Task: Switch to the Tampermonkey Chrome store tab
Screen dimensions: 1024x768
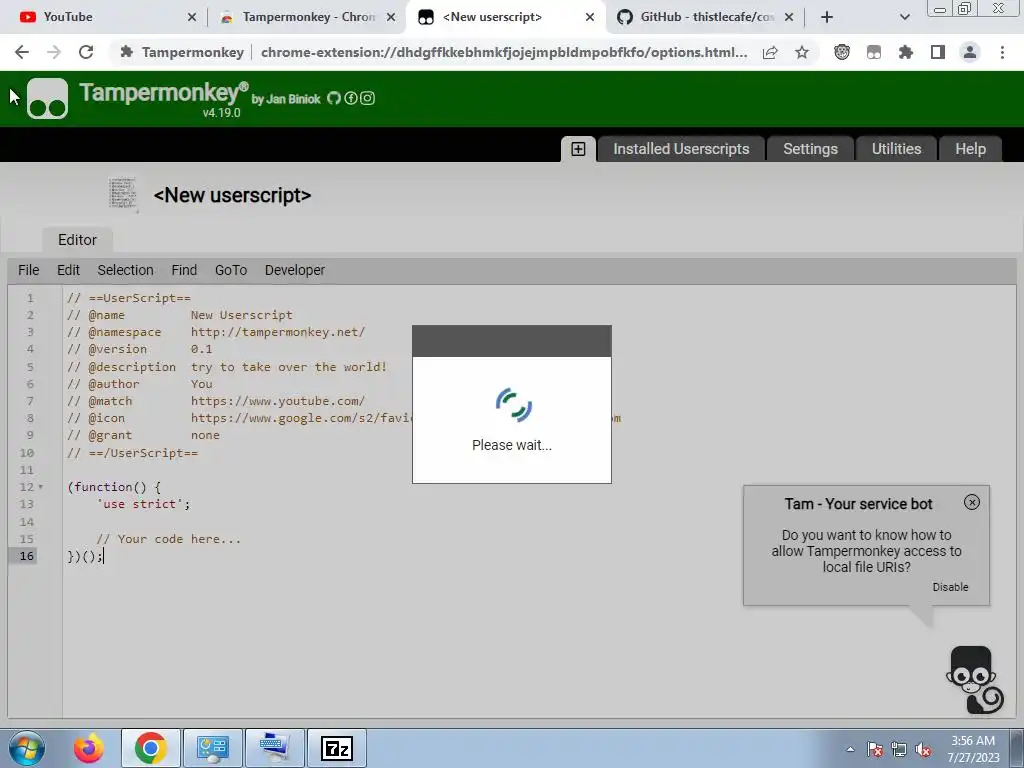Action: pos(307,17)
